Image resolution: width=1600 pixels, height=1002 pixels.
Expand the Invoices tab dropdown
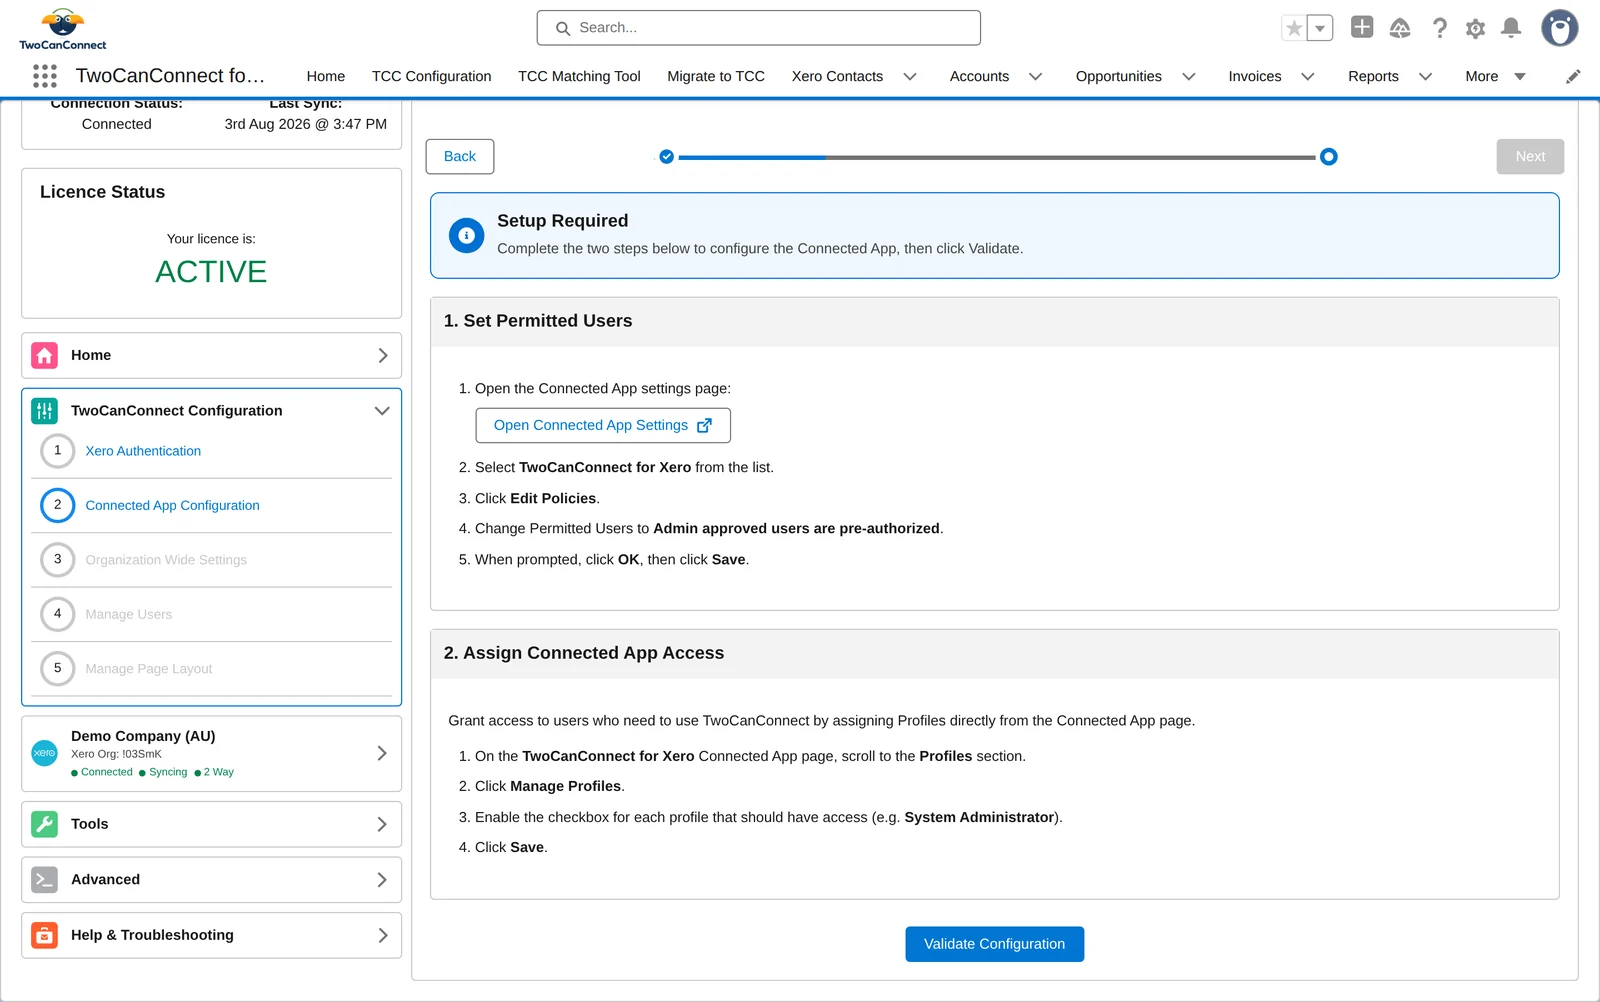click(1308, 76)
